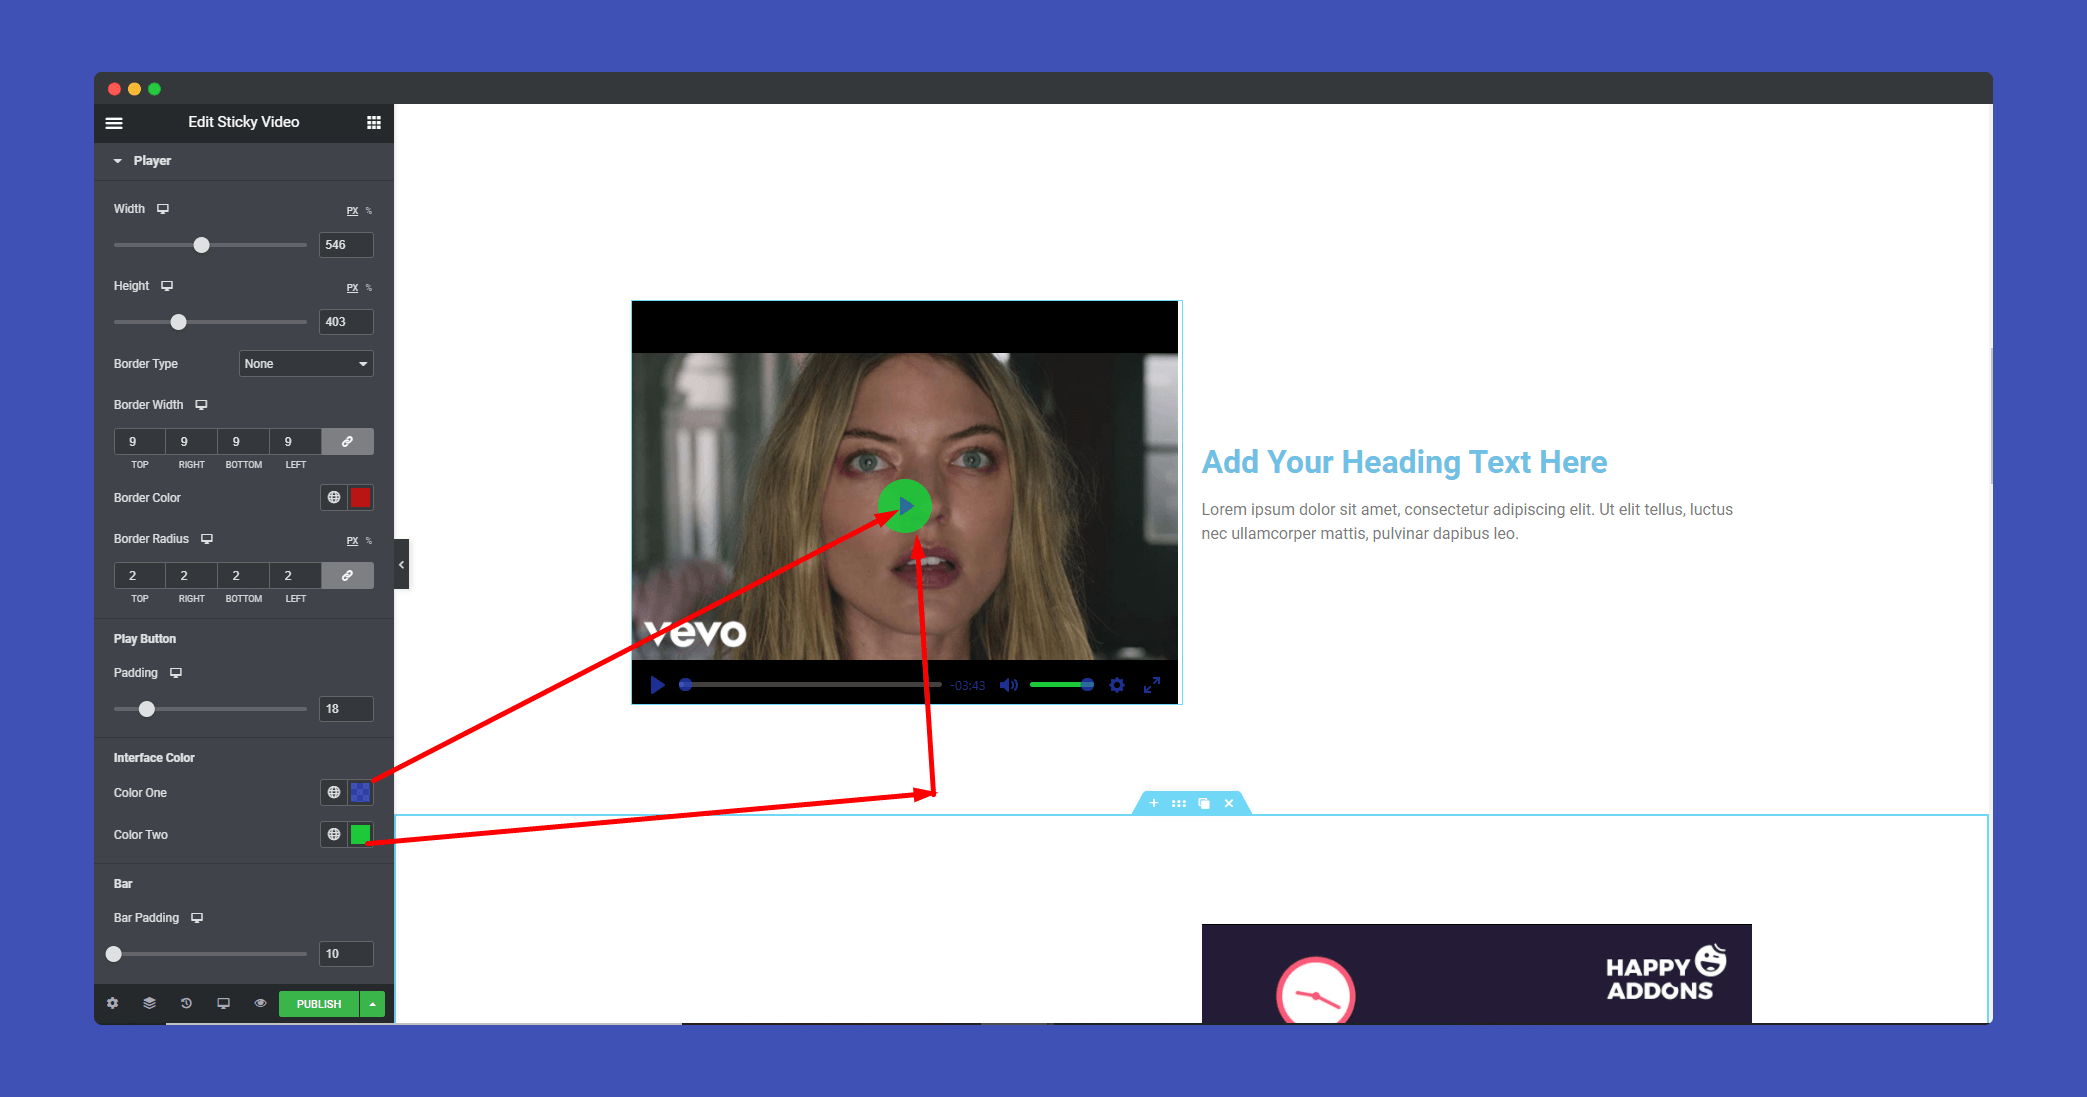Screen dimensions: 2087x1097
Task: Click the responsive Height toggle icon
Action: tap(166, 286)
